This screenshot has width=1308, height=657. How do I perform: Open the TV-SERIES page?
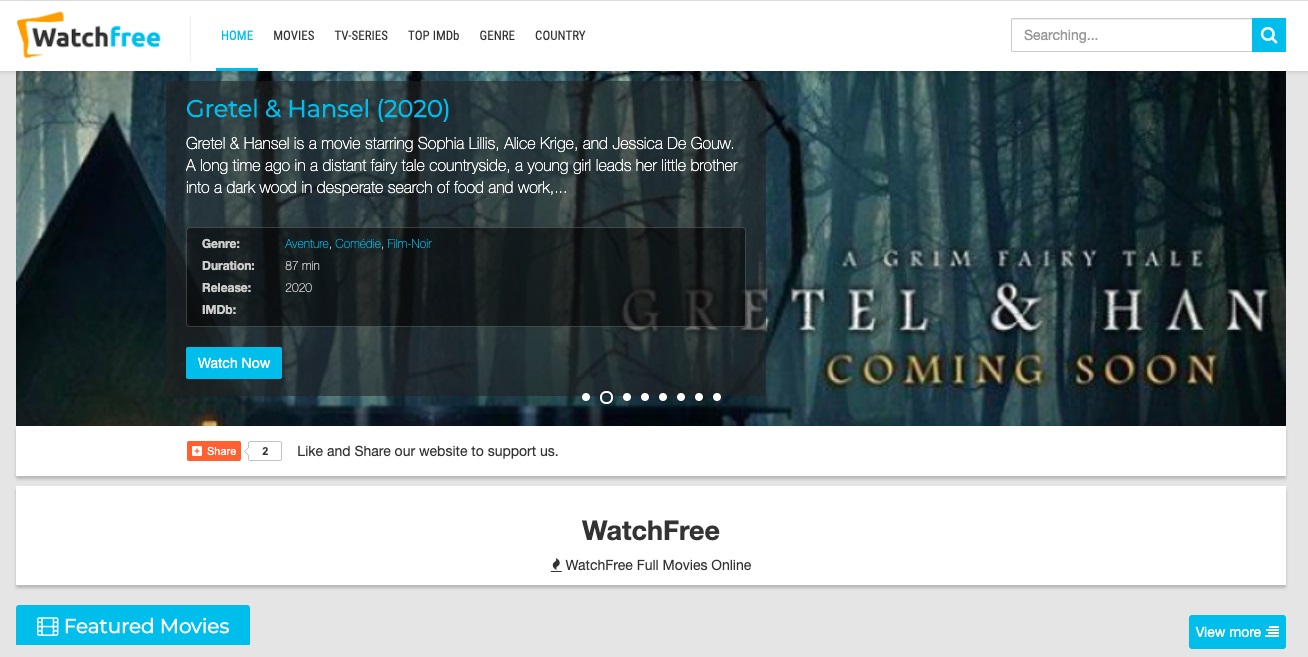(x=361, y=36)
